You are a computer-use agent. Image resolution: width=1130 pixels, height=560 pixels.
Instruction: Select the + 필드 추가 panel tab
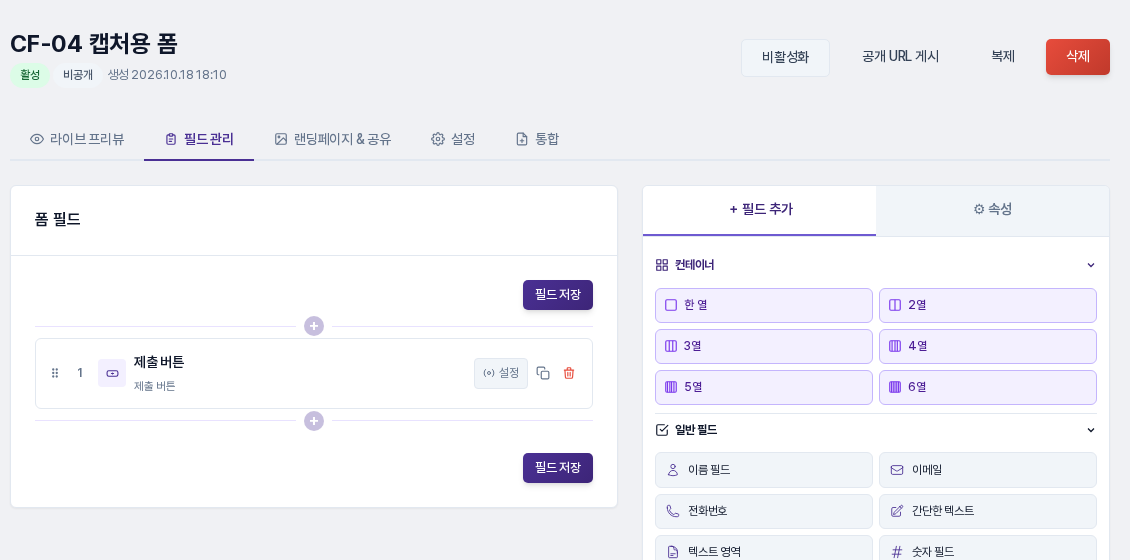point(760,210)
